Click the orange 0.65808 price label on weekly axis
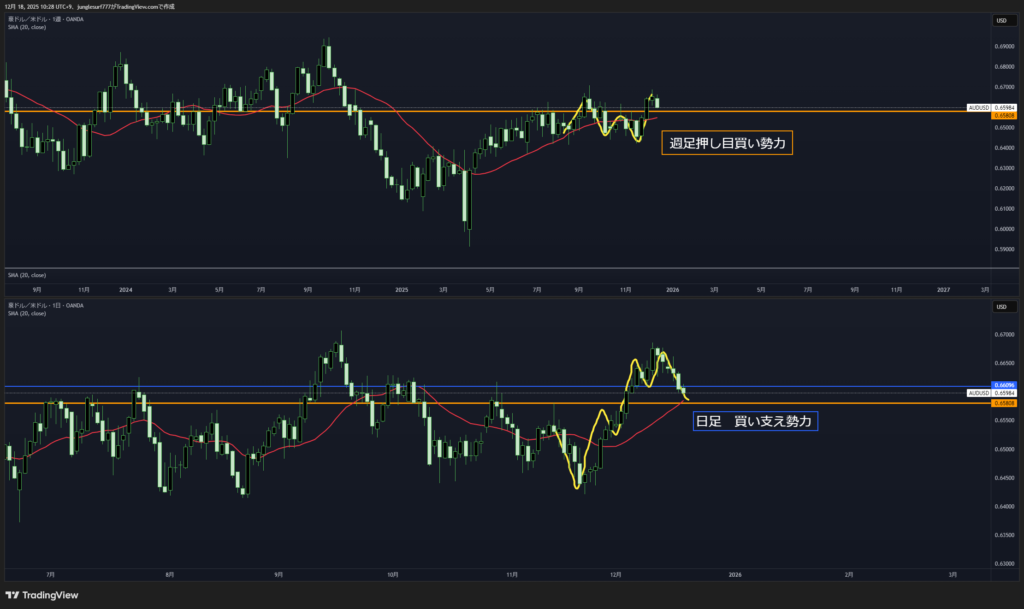 (1003, 116)
